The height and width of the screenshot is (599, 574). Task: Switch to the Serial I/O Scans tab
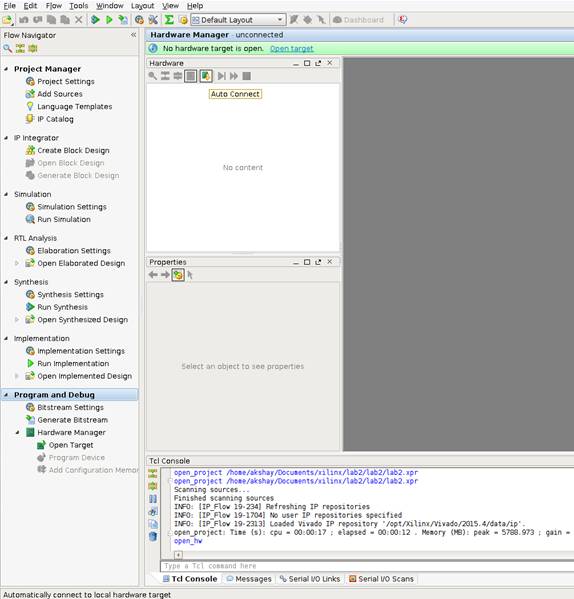[382, 579]
